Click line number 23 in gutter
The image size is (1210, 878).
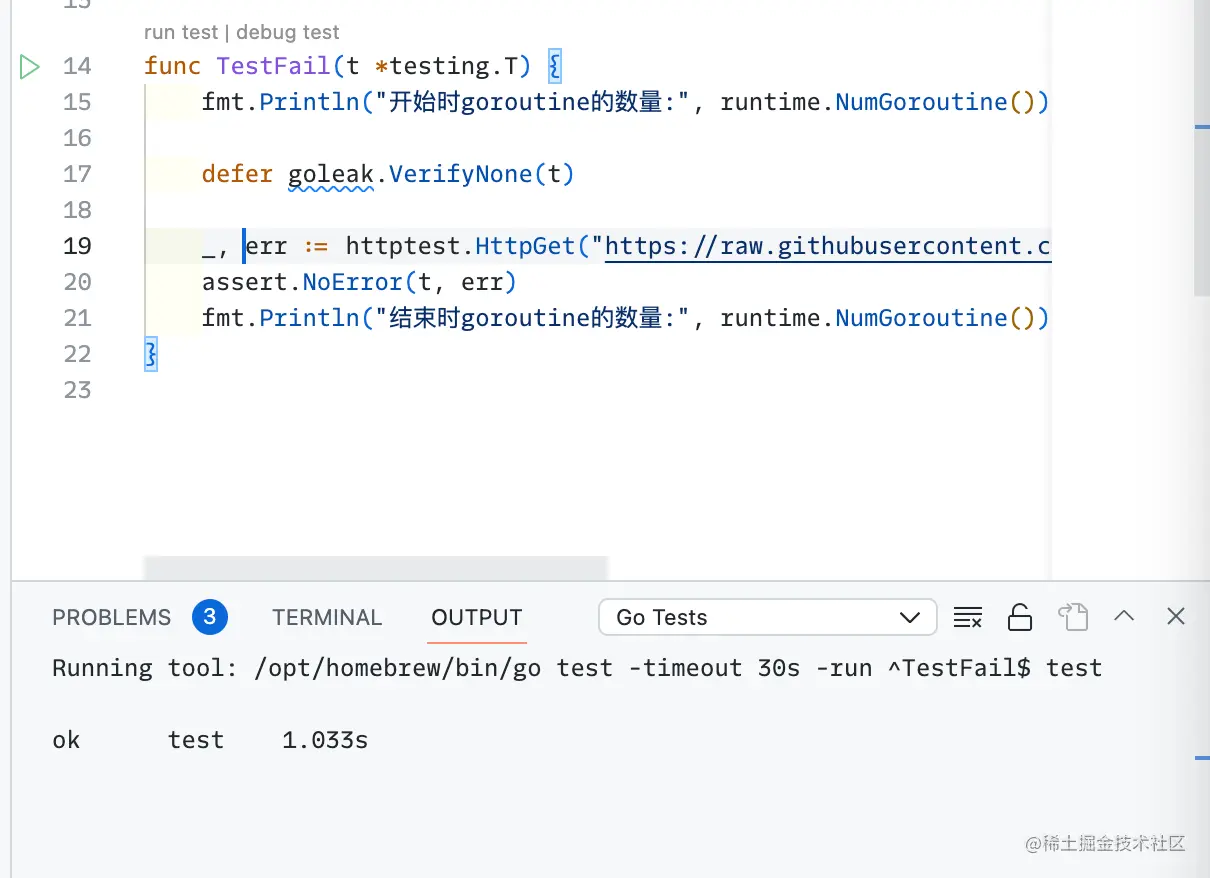[x=77, y=390]
